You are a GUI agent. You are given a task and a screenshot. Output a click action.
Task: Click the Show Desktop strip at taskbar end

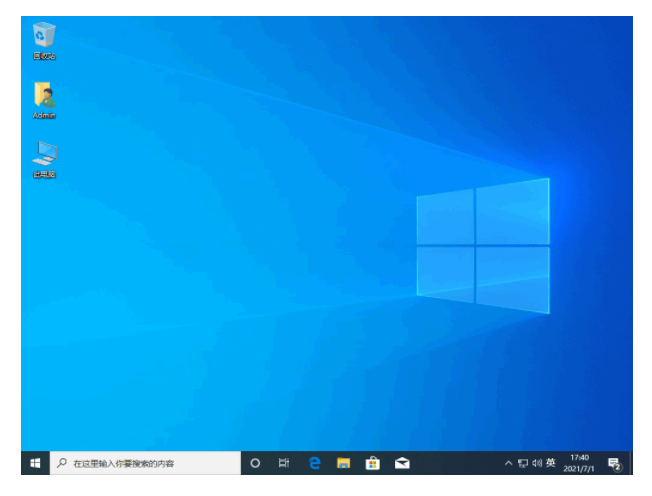(630, 463)
